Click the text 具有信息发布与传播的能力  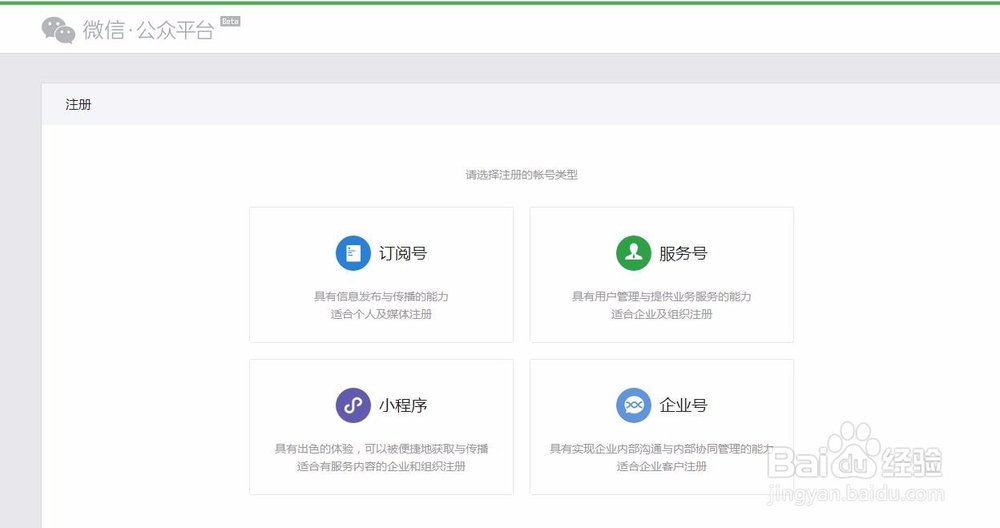[381, 297]
